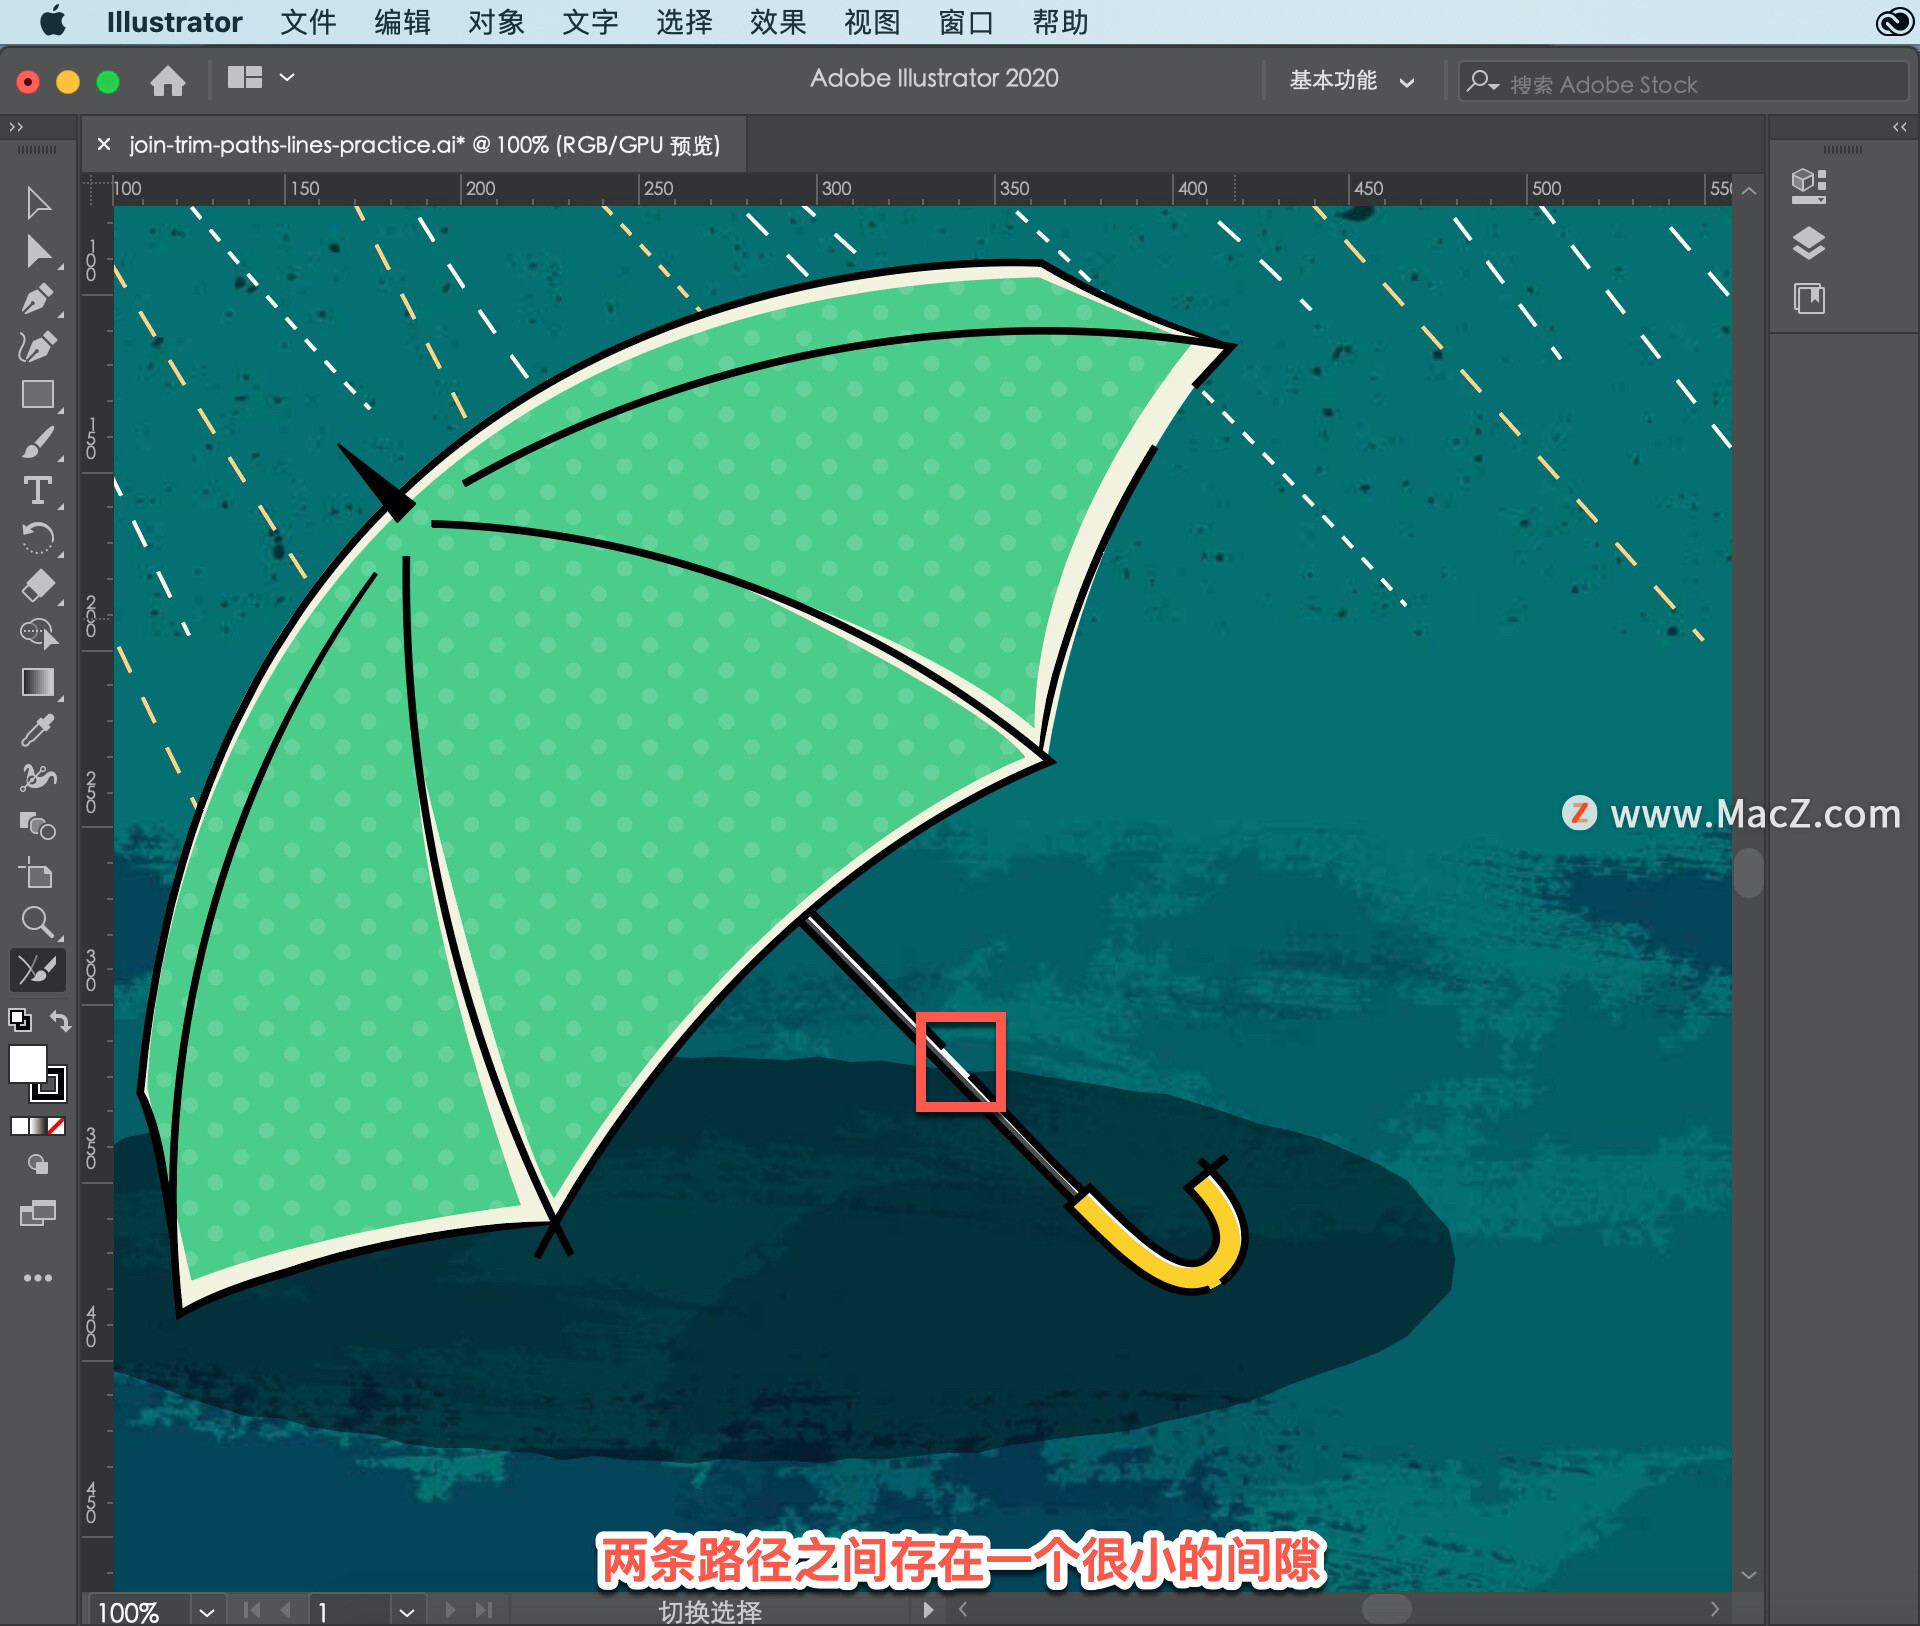Swap fill and stroke colors
The height and width of the screenshot is (1626, 1920).
coord(61,1021)
